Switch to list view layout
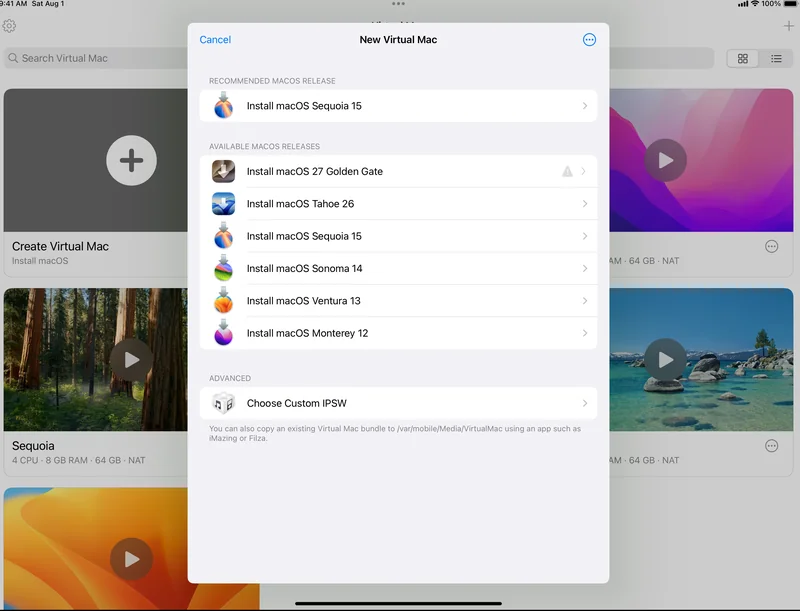 776,59
